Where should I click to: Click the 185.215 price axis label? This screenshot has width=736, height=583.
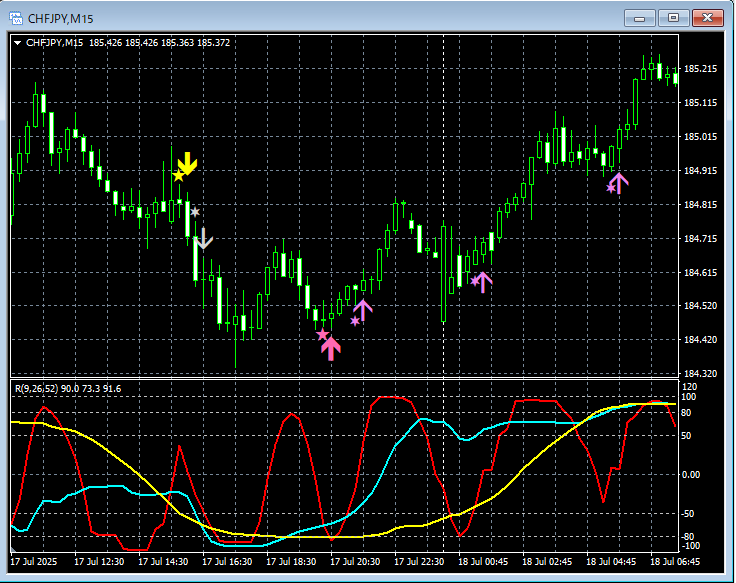pyautogui.click(x=700, y=69)
